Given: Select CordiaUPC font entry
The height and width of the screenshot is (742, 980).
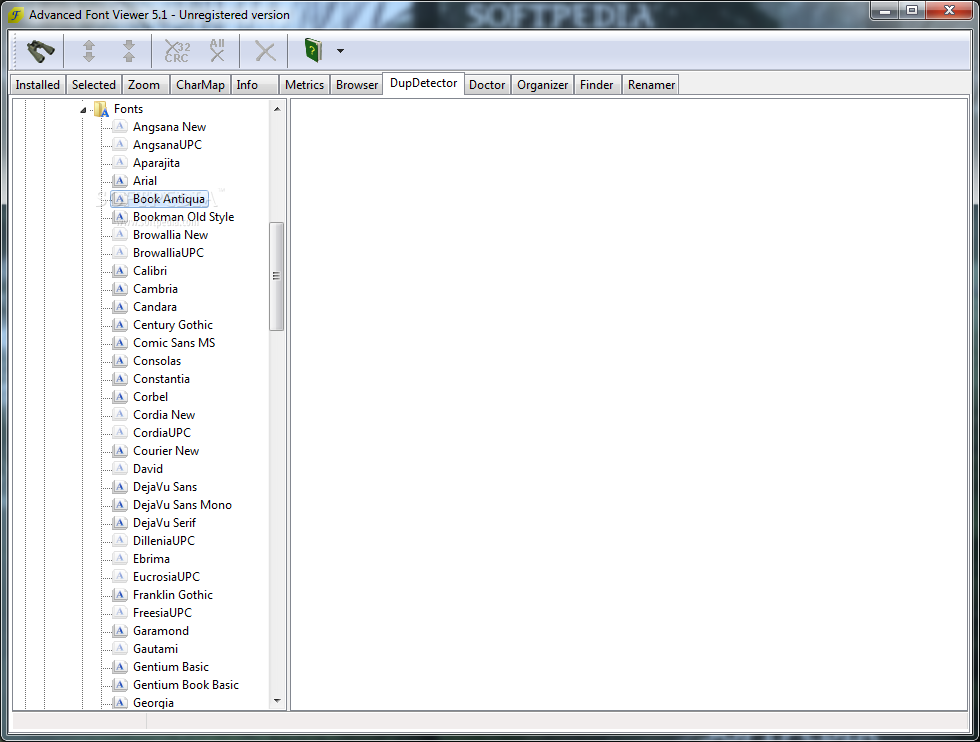Looking at the screenshot, I should pos(162,433).
